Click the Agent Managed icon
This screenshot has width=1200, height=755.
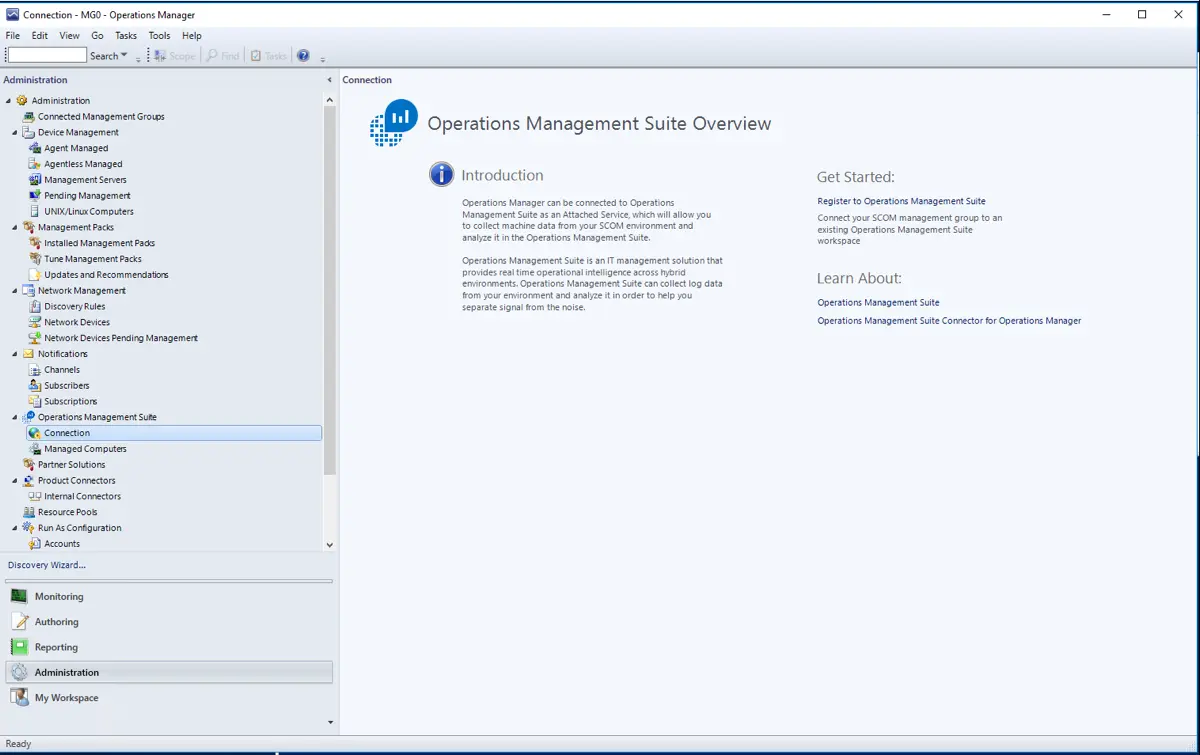[x=35, y=148]
